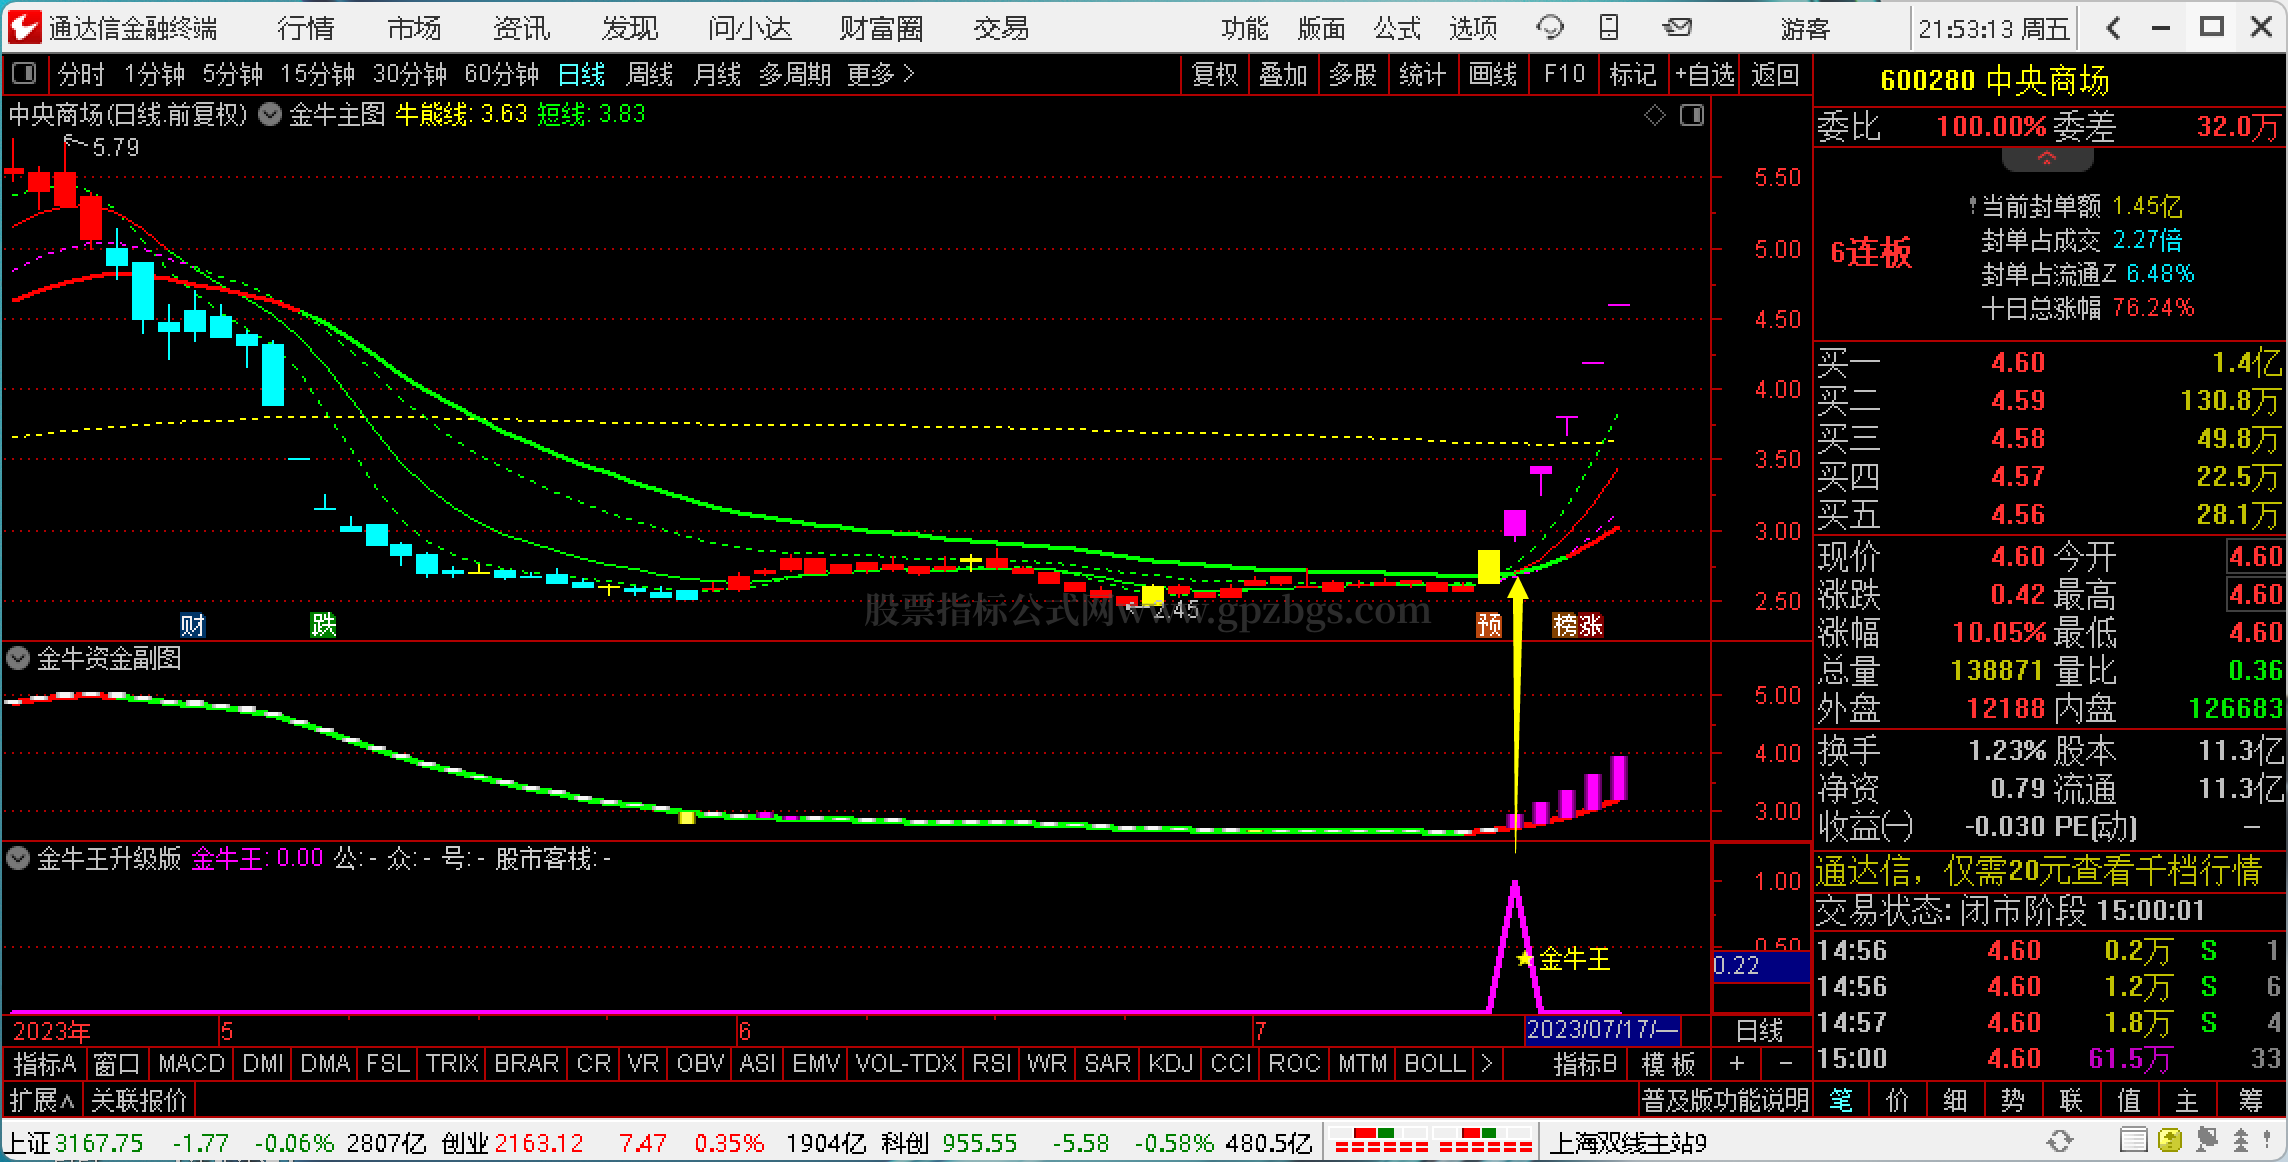Viewport: 2288px width, 1162px height.
Task: Click the 关联报价 button
Action: pyautogui.click(x=139, y=1100)
